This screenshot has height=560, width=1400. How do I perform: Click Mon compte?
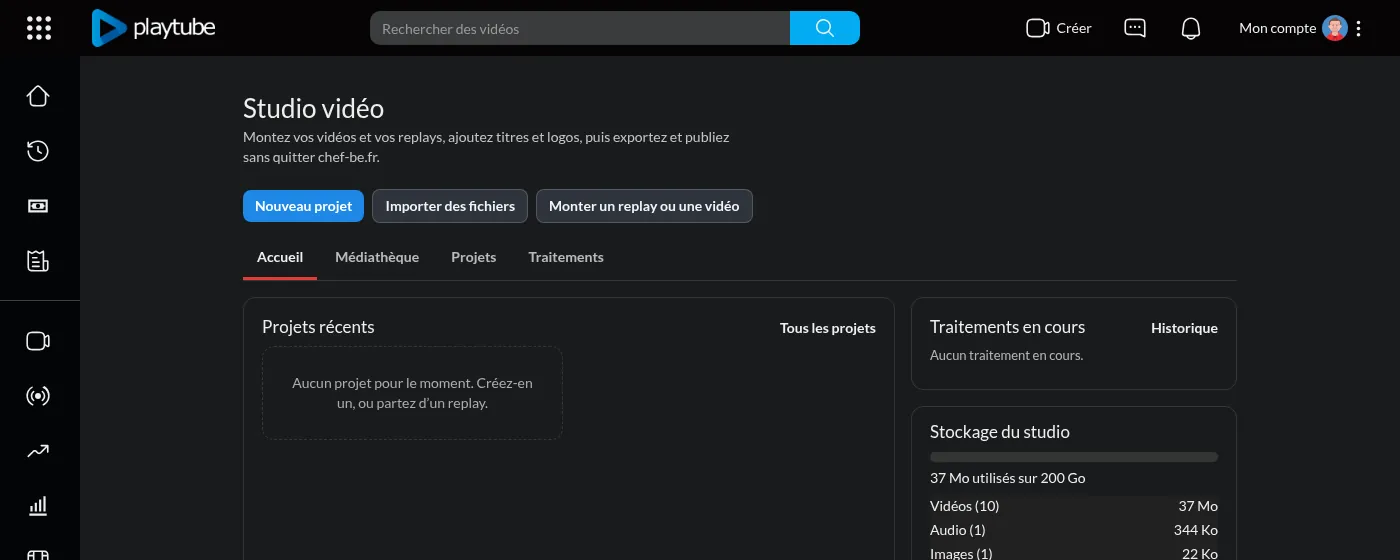click(1277, 28)
